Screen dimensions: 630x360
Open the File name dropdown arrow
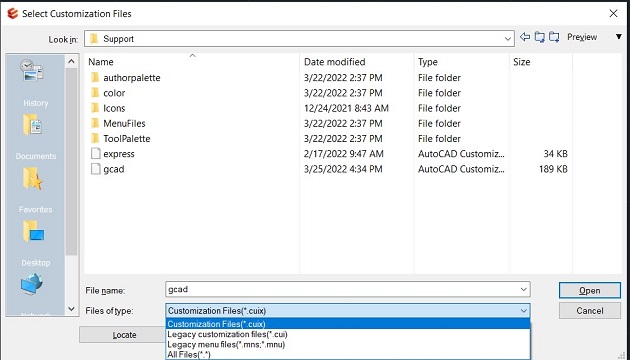524,289
